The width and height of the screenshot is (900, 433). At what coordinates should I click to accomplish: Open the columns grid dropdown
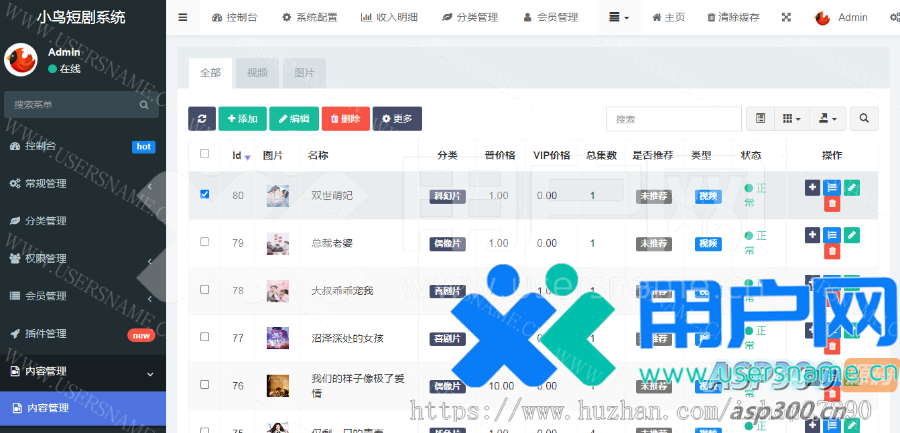(792, 118)
